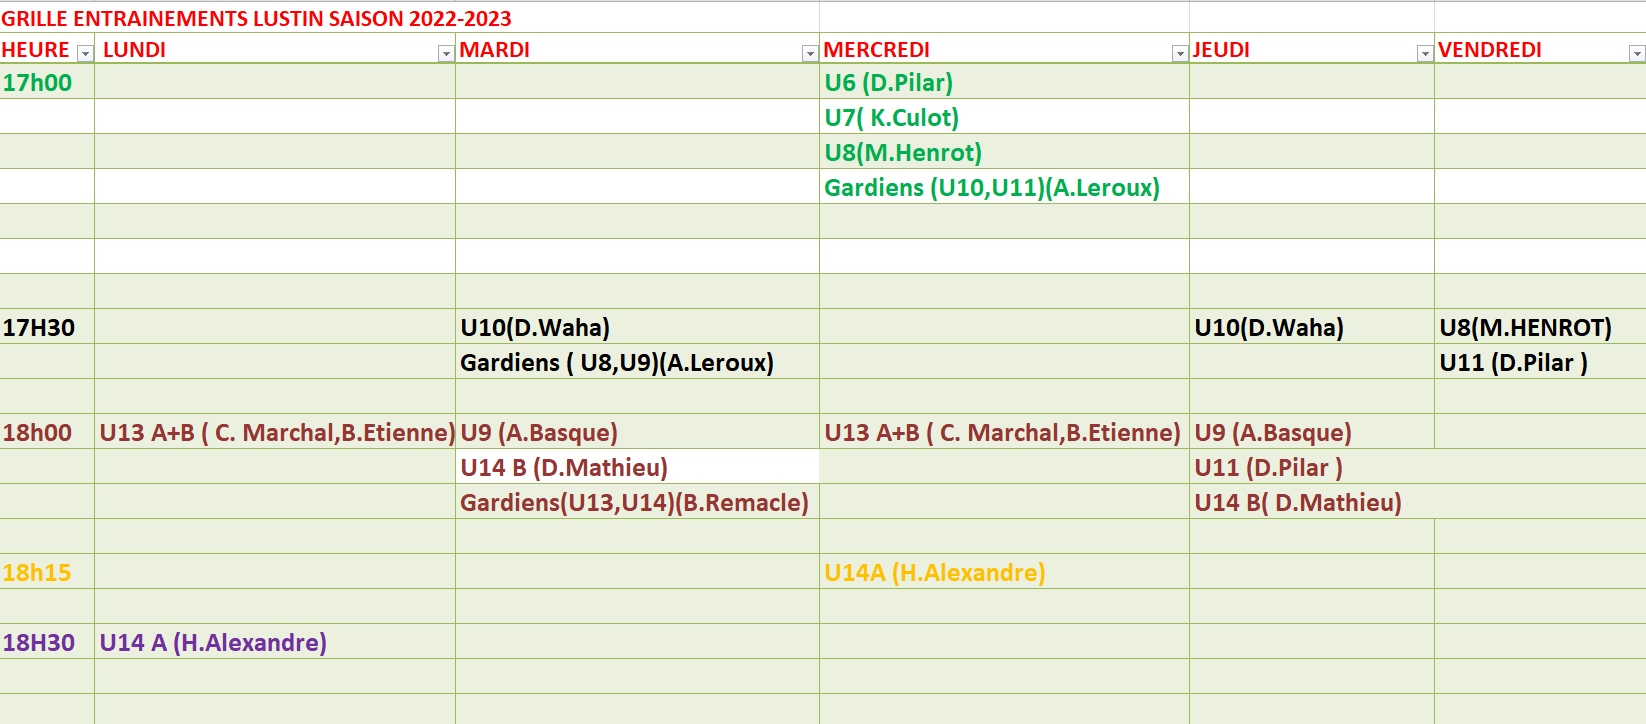Select the 18h15 time cell
This screenshot has width=1646, height=724.
[47, 572]
